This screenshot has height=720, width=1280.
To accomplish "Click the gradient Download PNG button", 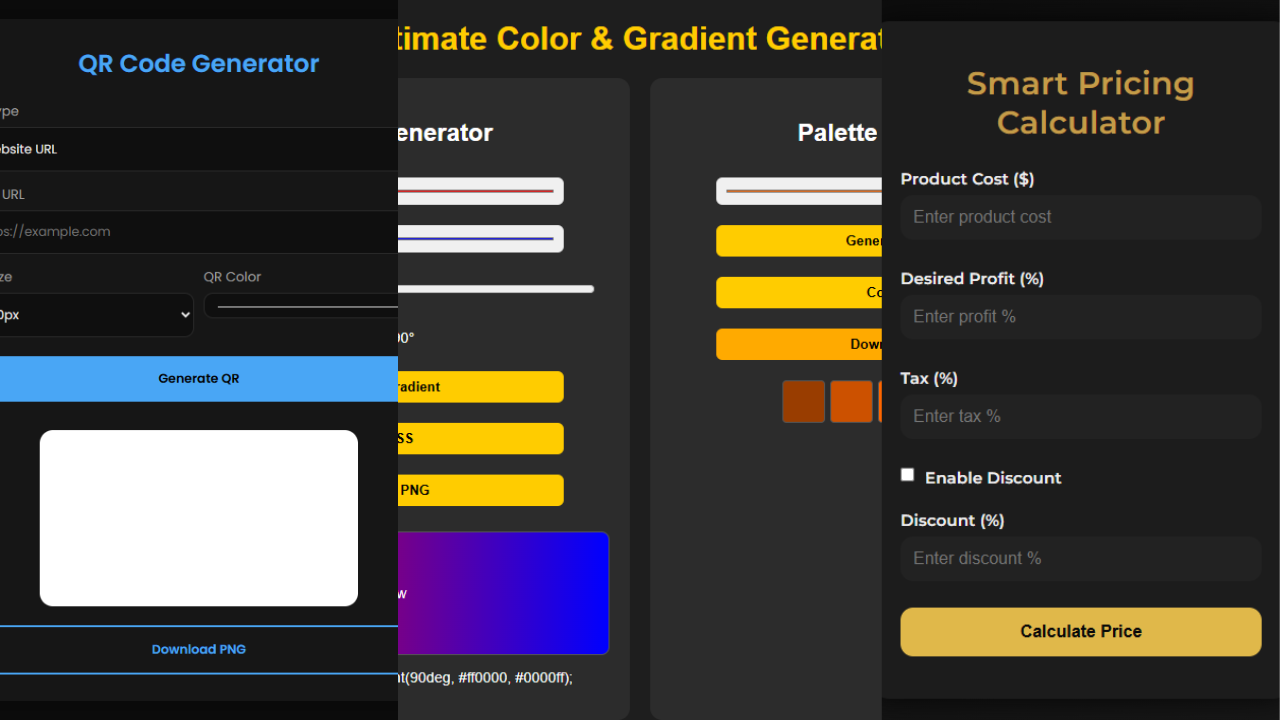I will 480,490.
